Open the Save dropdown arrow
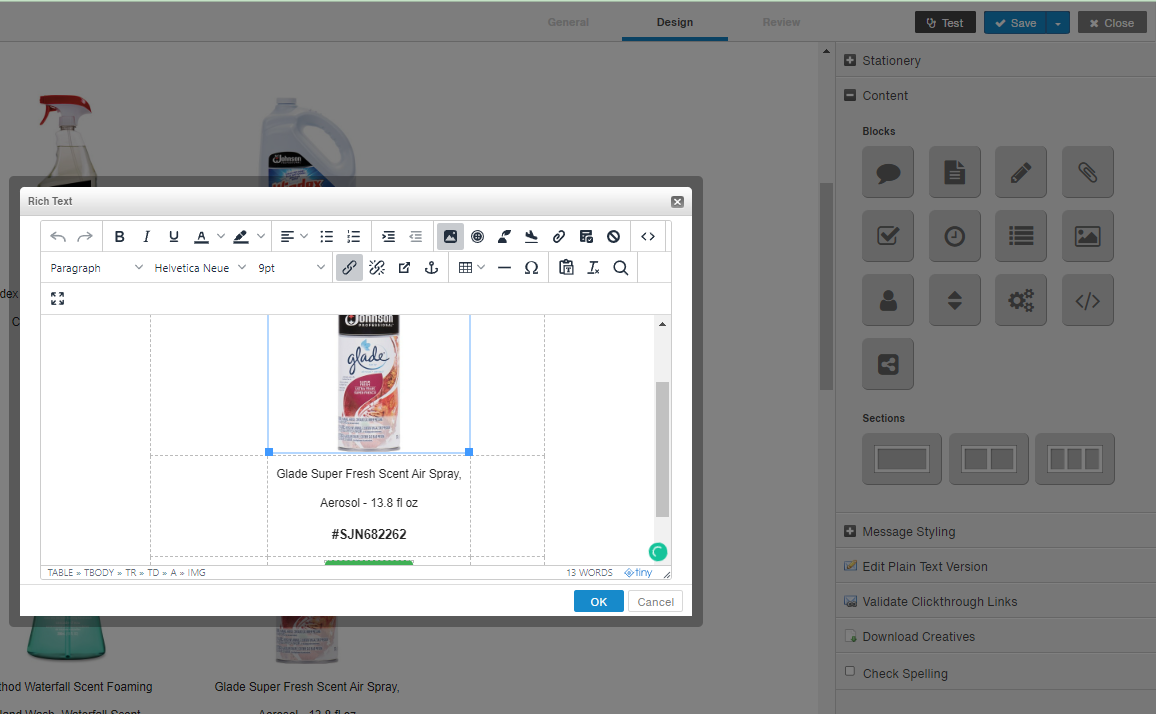 pyautogui.click(x=1058, y=23)
